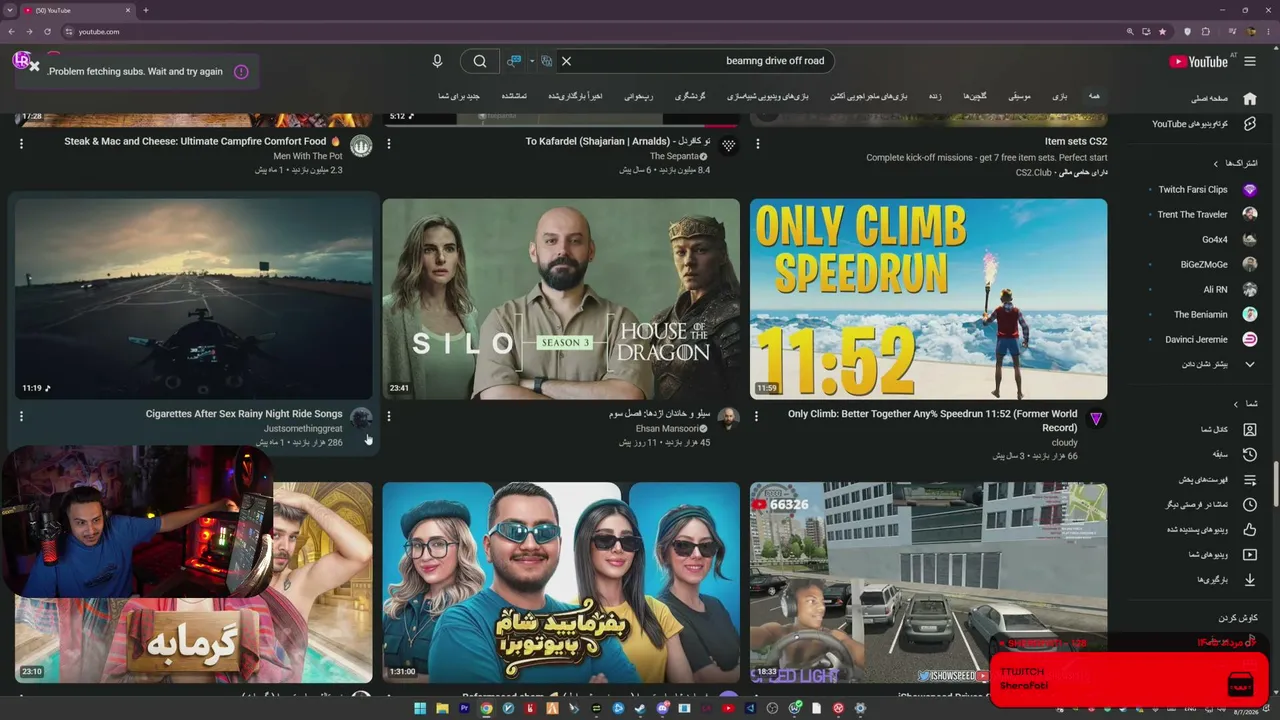Open the اشتراک‌ها subscriptions section chevron
The image size is (1280, 720).
pos(1216,163)
